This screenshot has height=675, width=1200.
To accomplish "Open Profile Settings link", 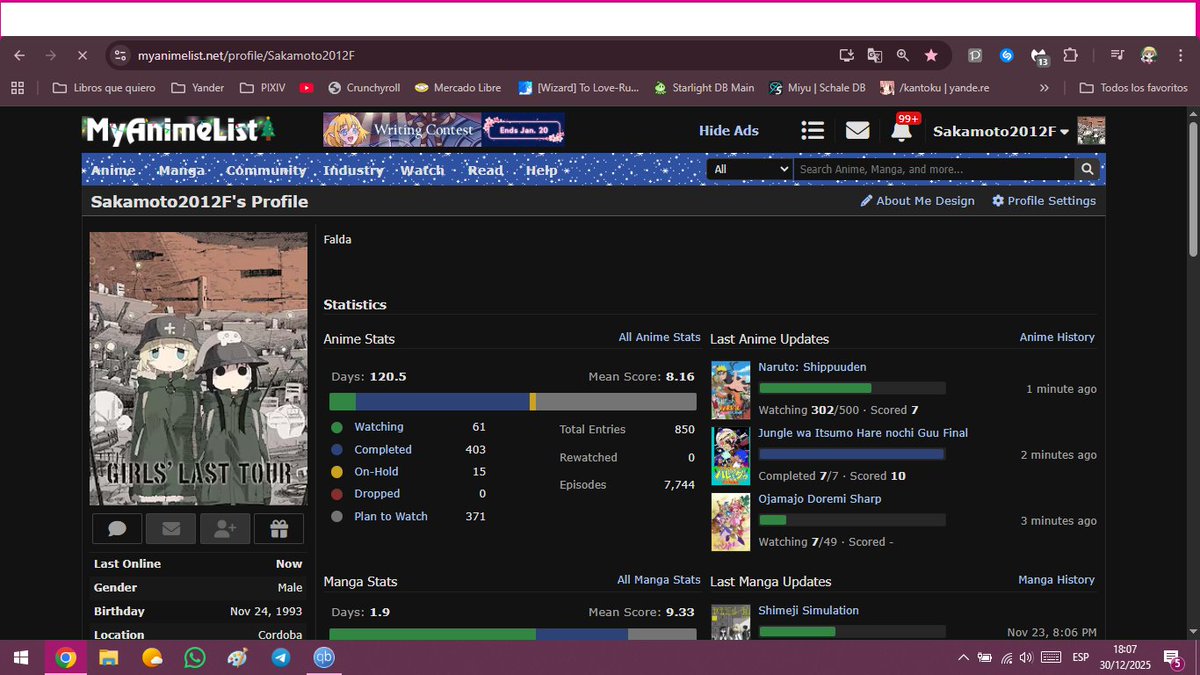I will coord(1044,201).
